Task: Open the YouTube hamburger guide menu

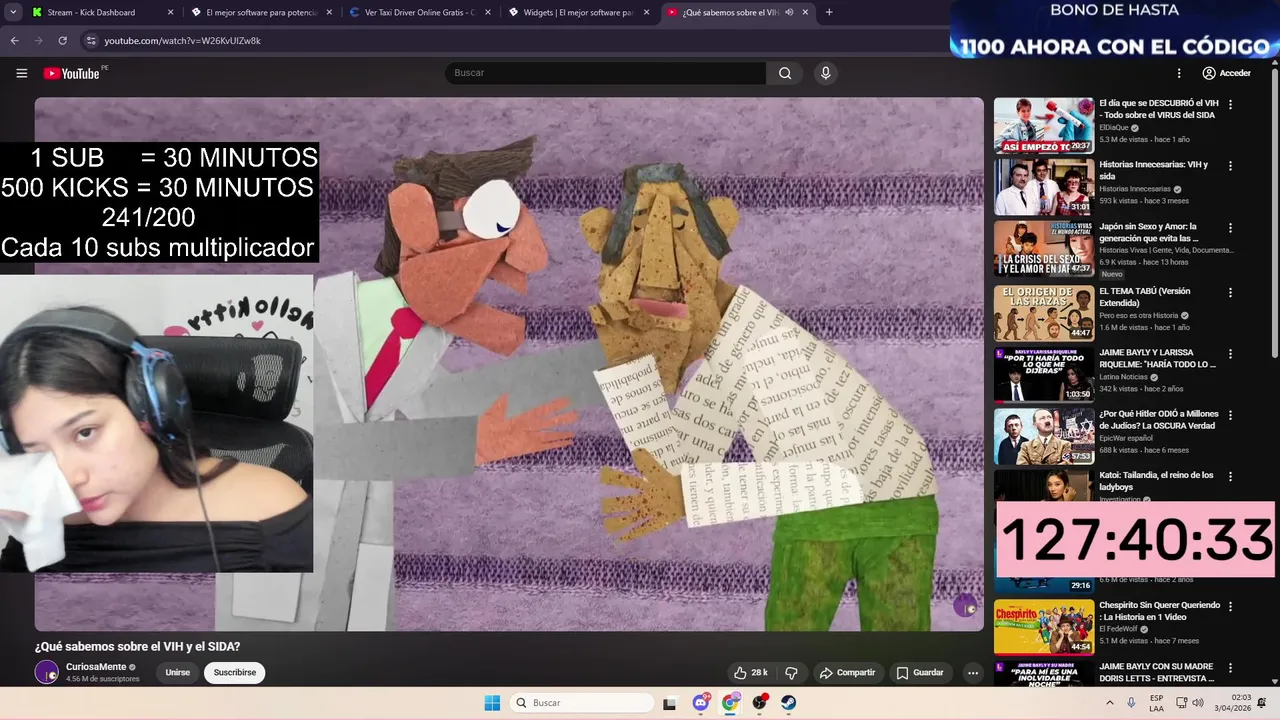Action: (x=21, y=73)
